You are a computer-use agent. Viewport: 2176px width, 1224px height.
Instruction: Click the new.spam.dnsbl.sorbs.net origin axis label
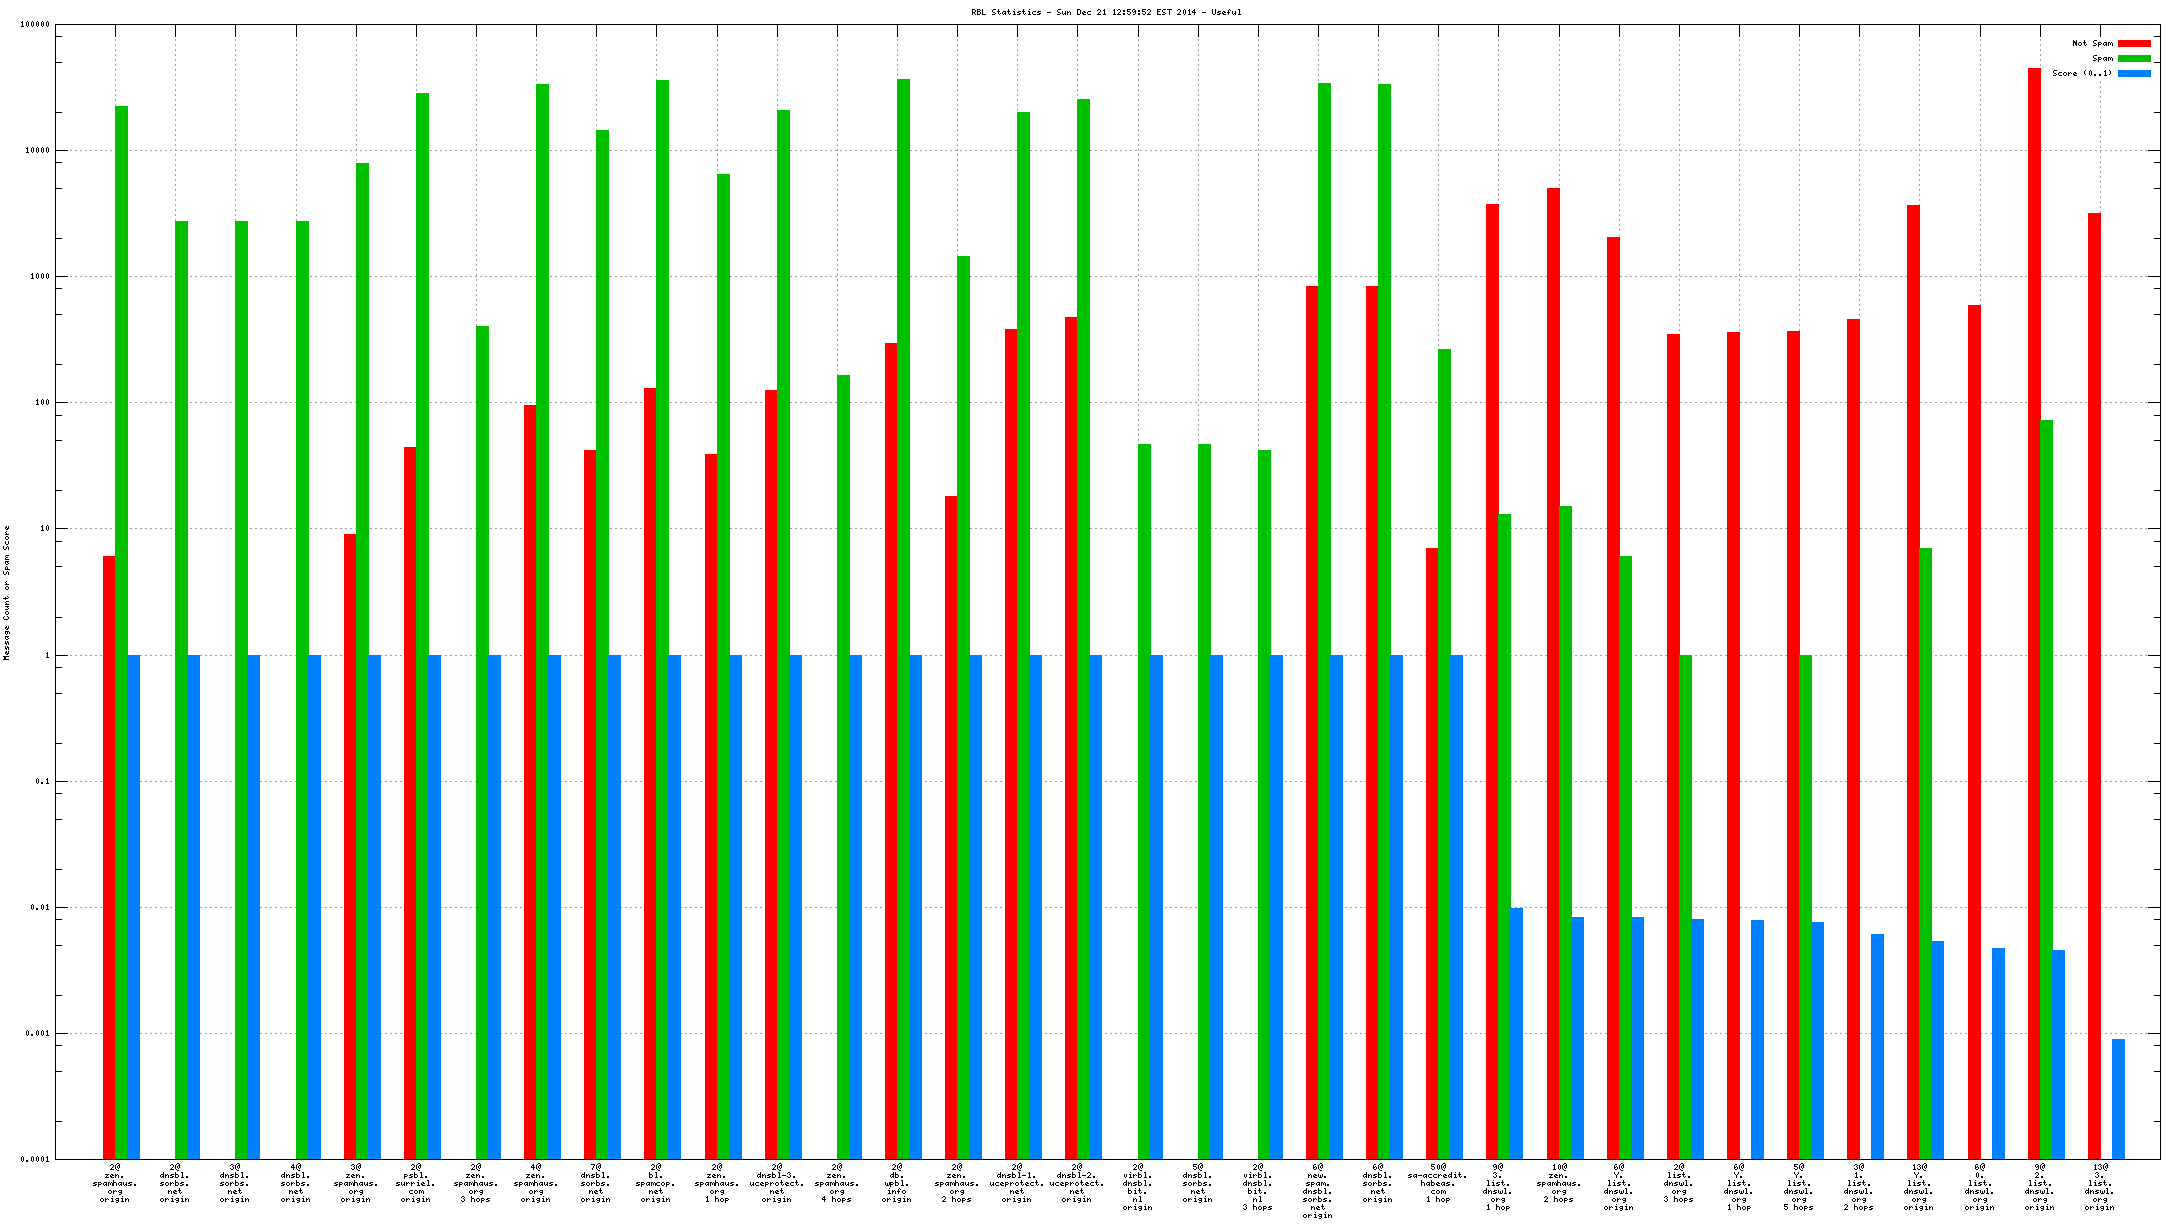coord(1317,1191)
